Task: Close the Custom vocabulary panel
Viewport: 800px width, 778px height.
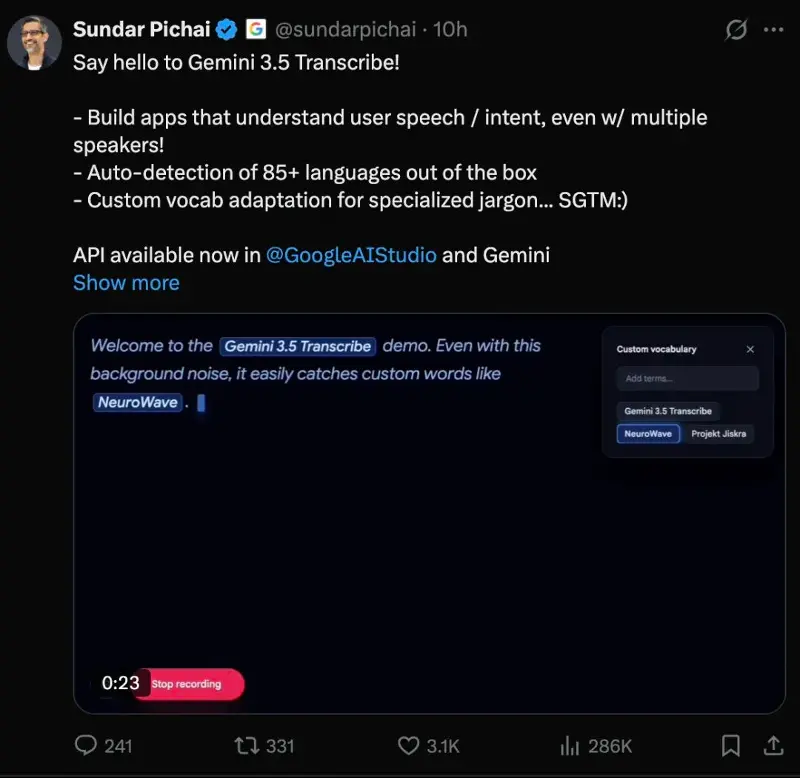Action: 750,349
